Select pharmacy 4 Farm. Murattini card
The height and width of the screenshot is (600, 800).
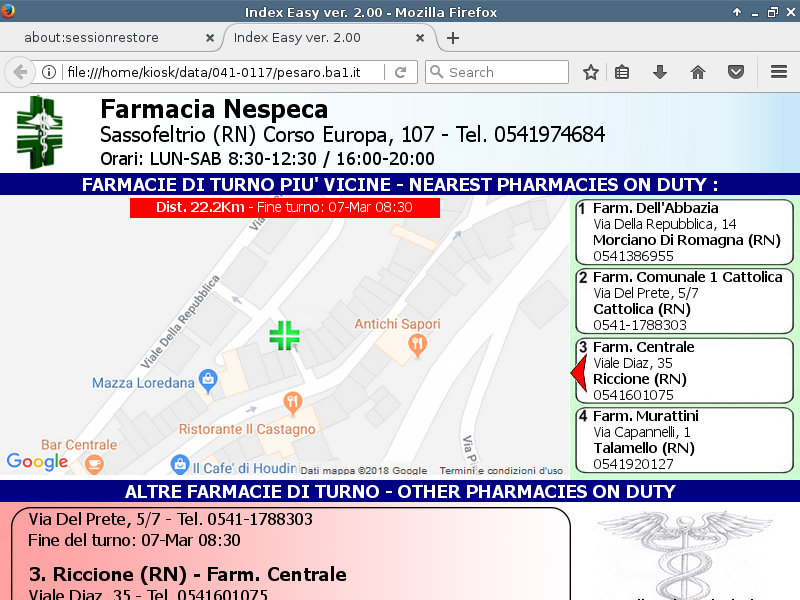(x=684, y=440)
